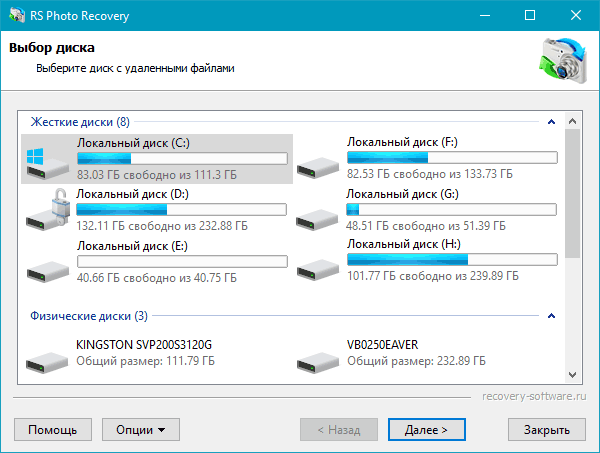Screen dimensions: 600x453
Task: Click the Закрыть button
Action: tap(547, 430)
